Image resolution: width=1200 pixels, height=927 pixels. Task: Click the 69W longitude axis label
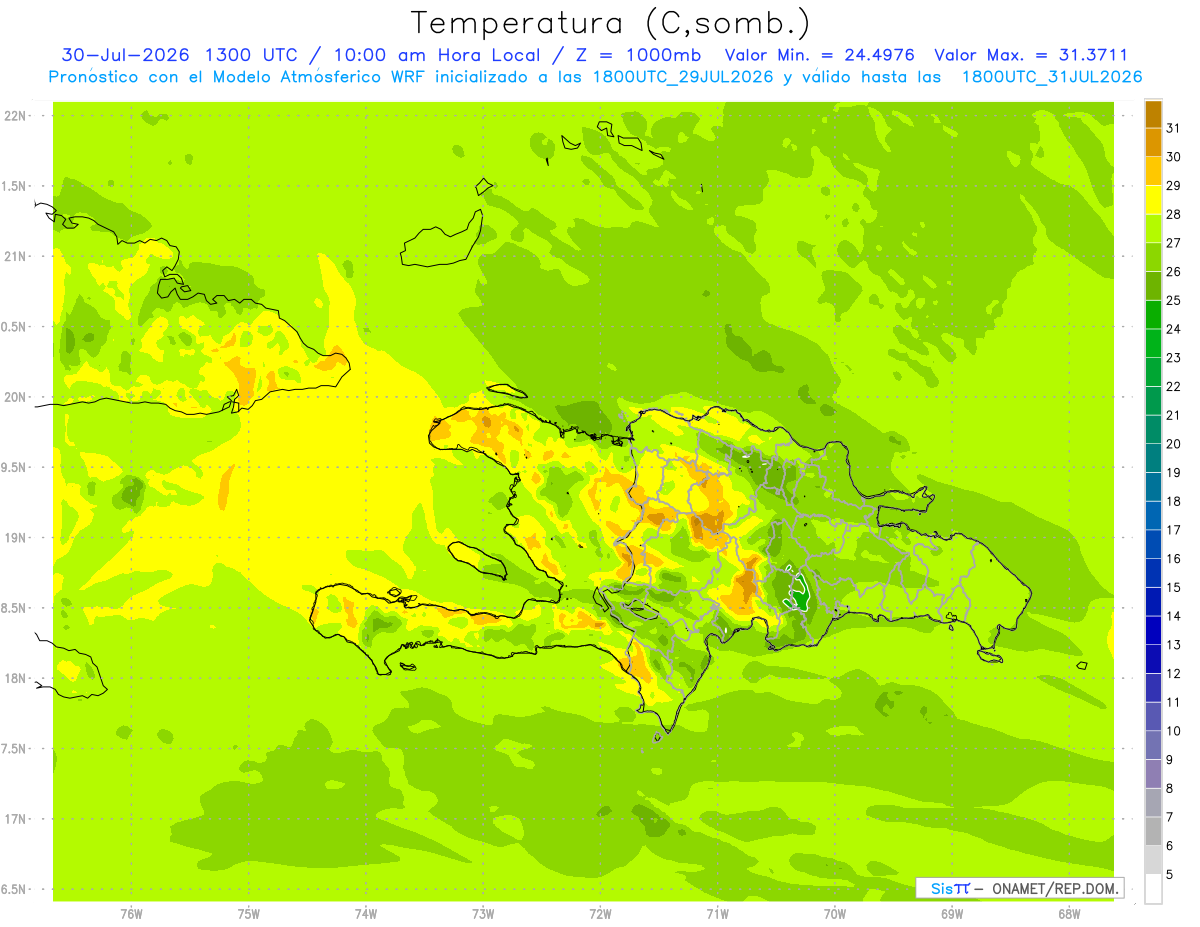952,914
